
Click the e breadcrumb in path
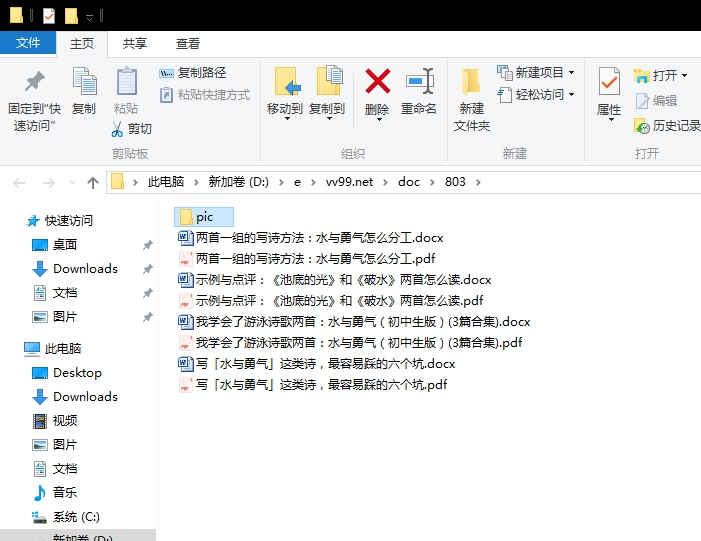[x=297, y=182]
